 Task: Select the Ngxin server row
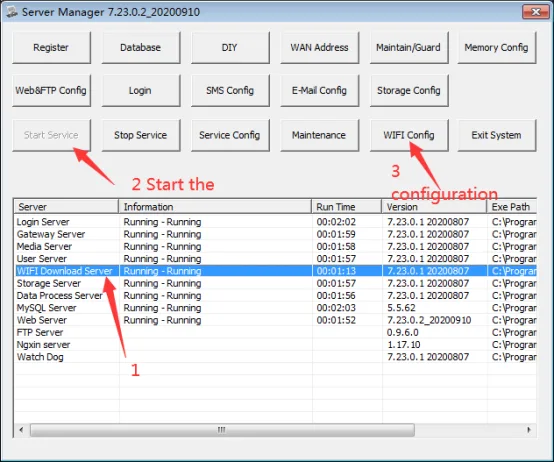(x=275, y=345)
